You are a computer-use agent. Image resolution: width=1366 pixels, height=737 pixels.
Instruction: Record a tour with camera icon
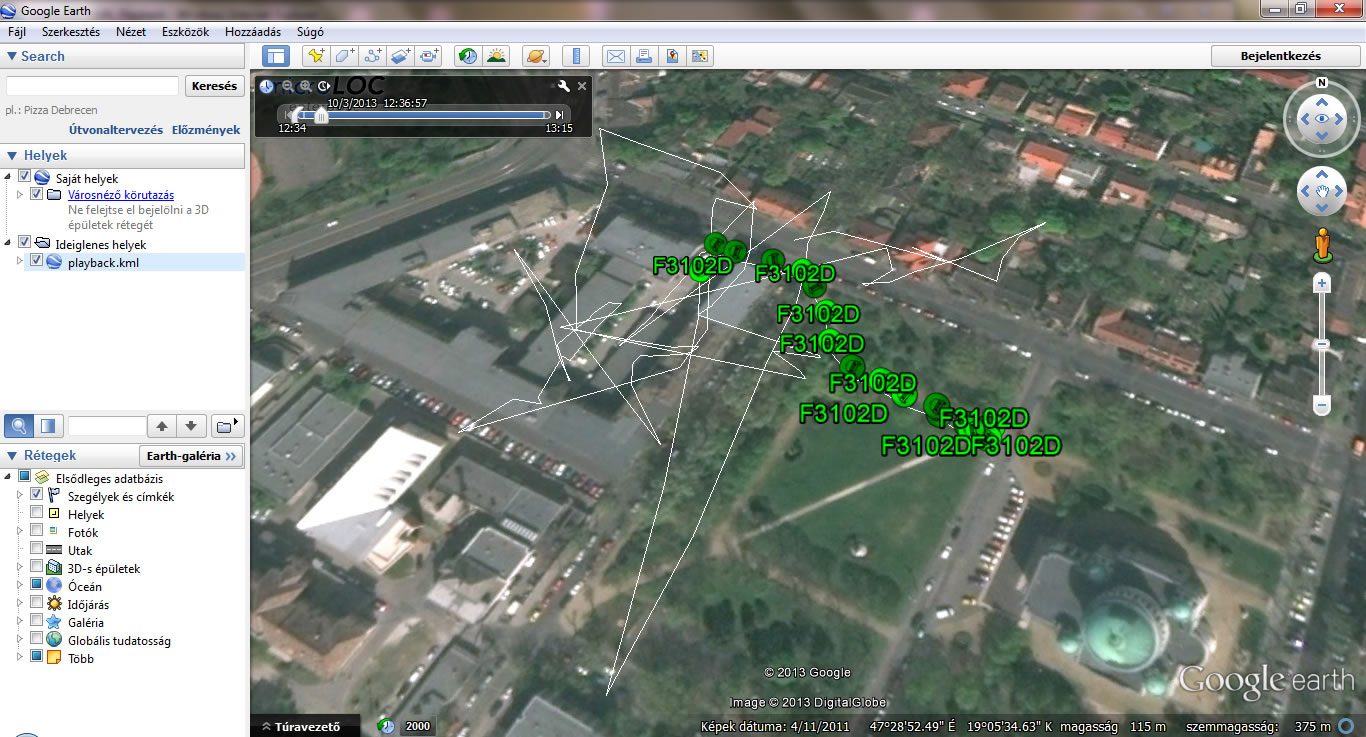pos(430,56)
